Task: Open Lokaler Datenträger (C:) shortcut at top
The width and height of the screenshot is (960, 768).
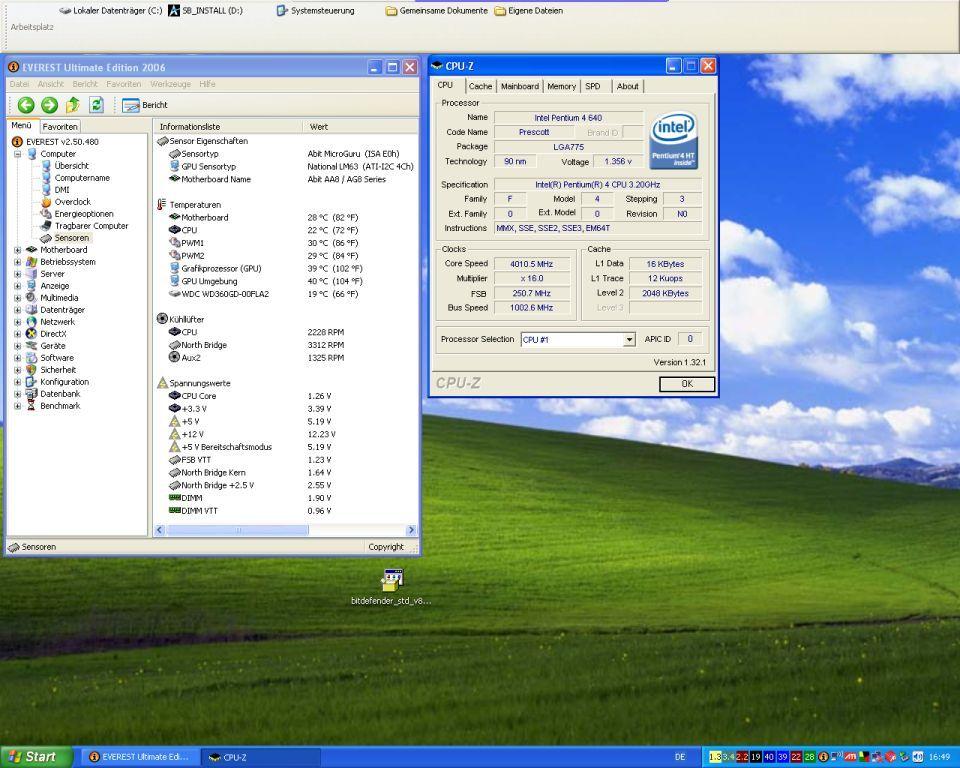Action: tap(111, 10)
